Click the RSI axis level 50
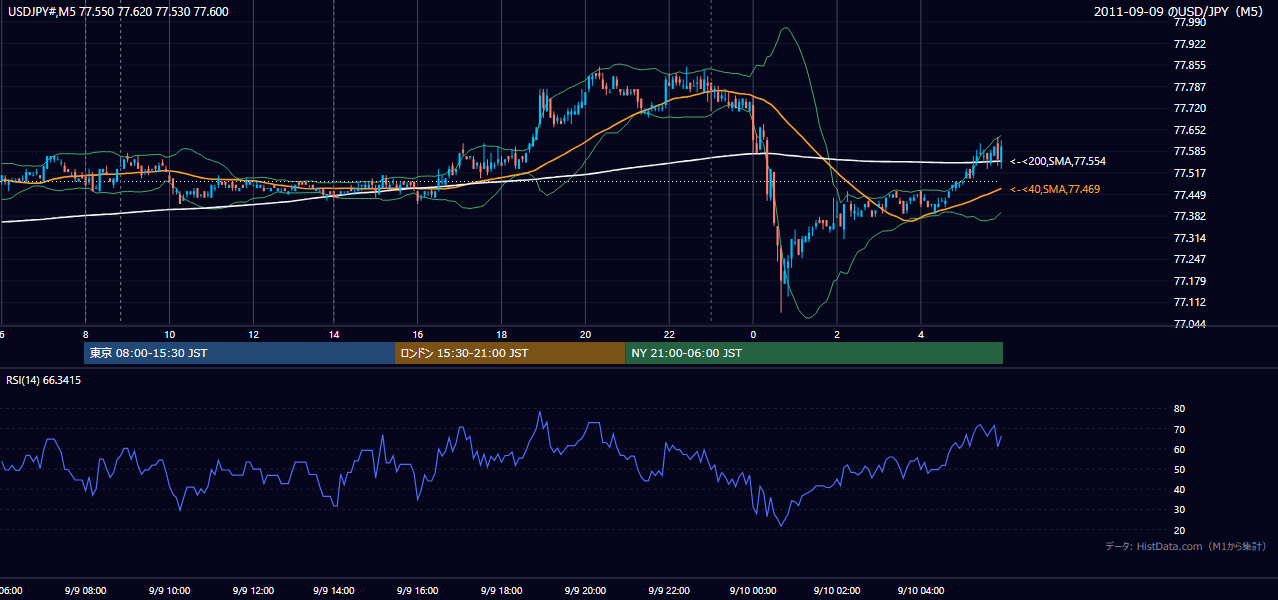The height and width of the screenshot is (600, 1278). point(1179,469)
